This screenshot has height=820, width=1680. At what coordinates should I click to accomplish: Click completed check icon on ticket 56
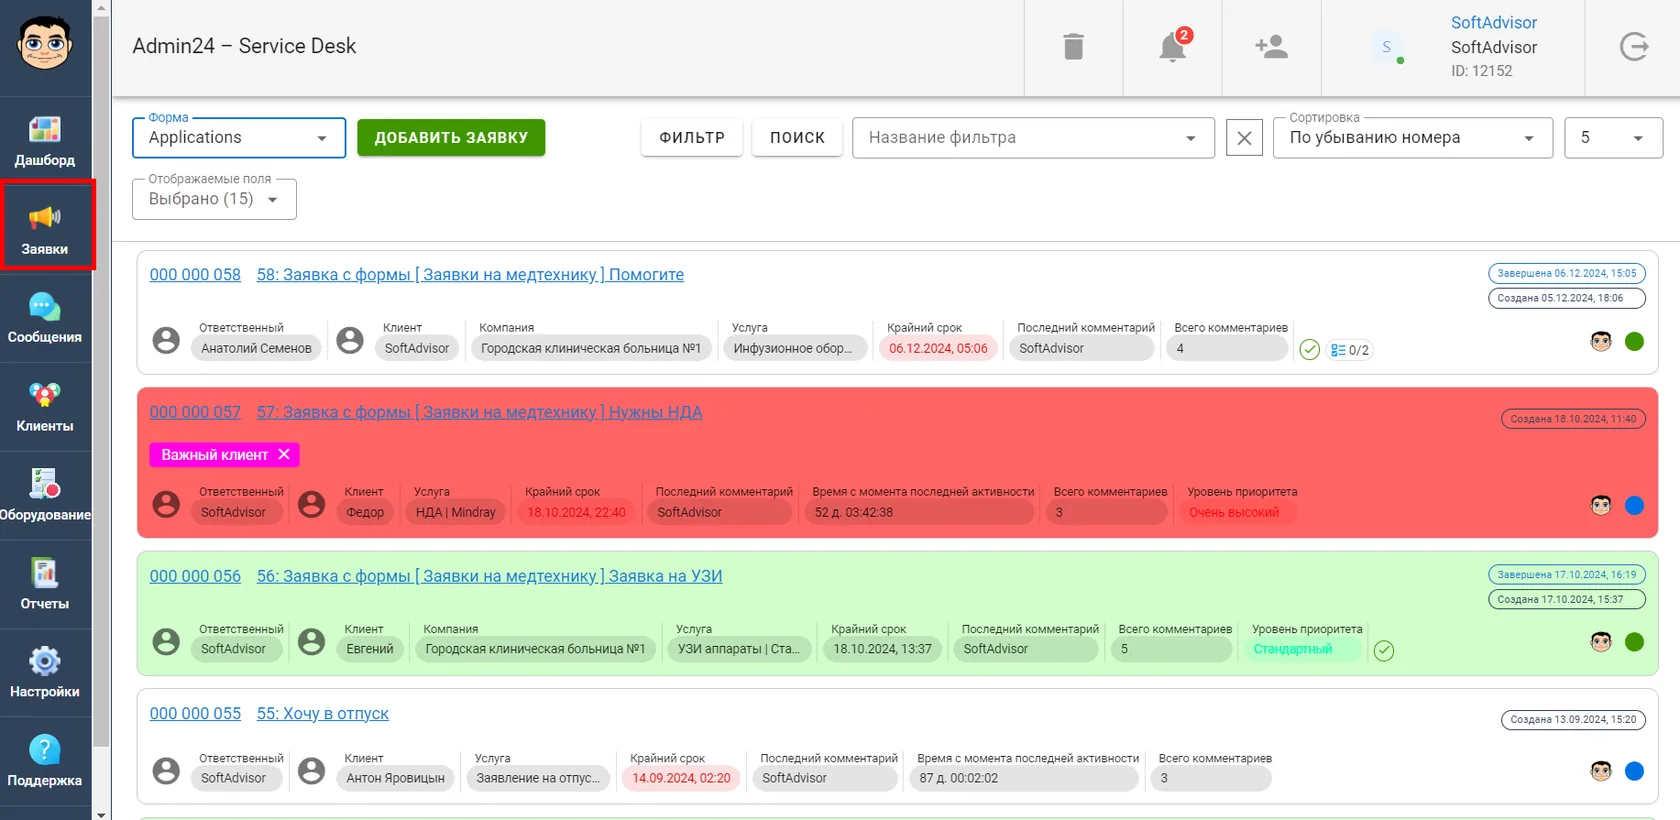[x=1384, y=651]
